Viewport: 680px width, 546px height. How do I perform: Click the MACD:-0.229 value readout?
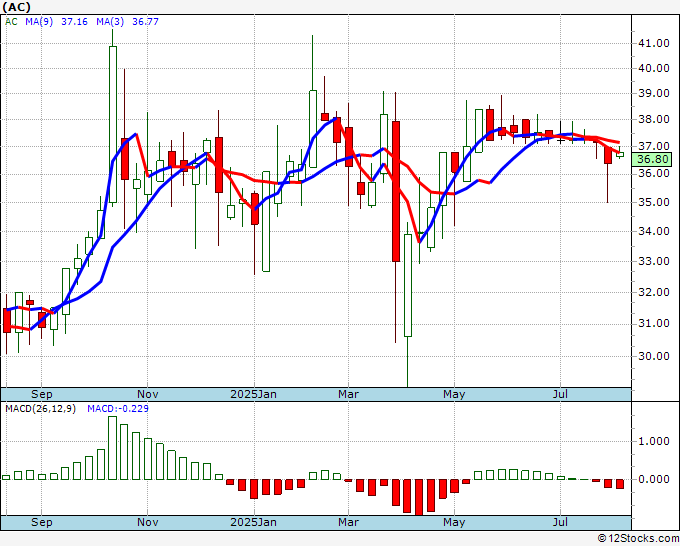118,409
